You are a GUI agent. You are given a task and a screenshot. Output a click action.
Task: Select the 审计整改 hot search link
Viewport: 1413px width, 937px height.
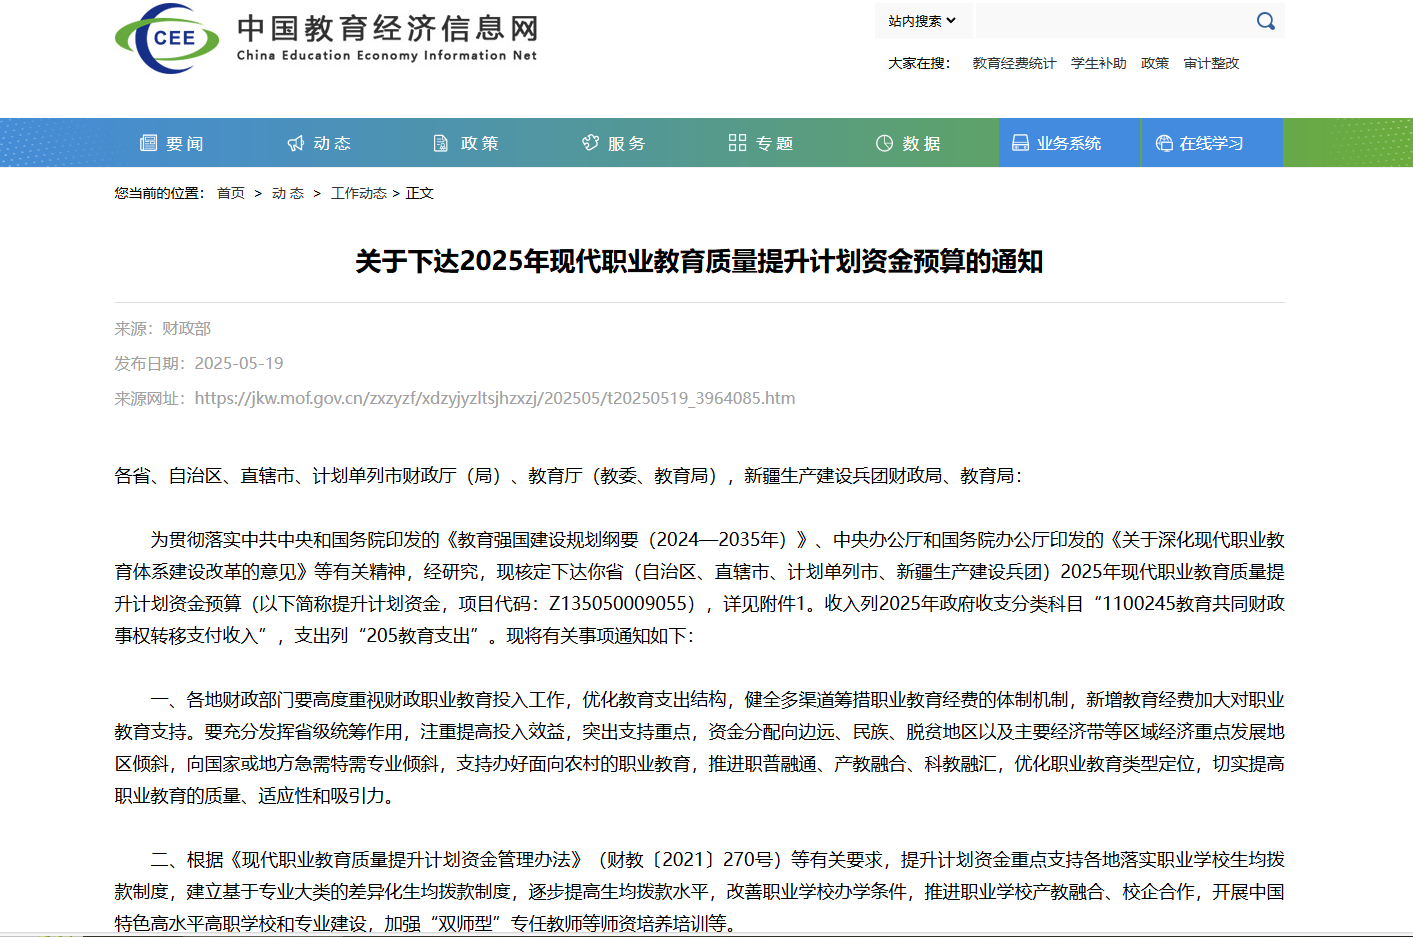coord(1211,63)
